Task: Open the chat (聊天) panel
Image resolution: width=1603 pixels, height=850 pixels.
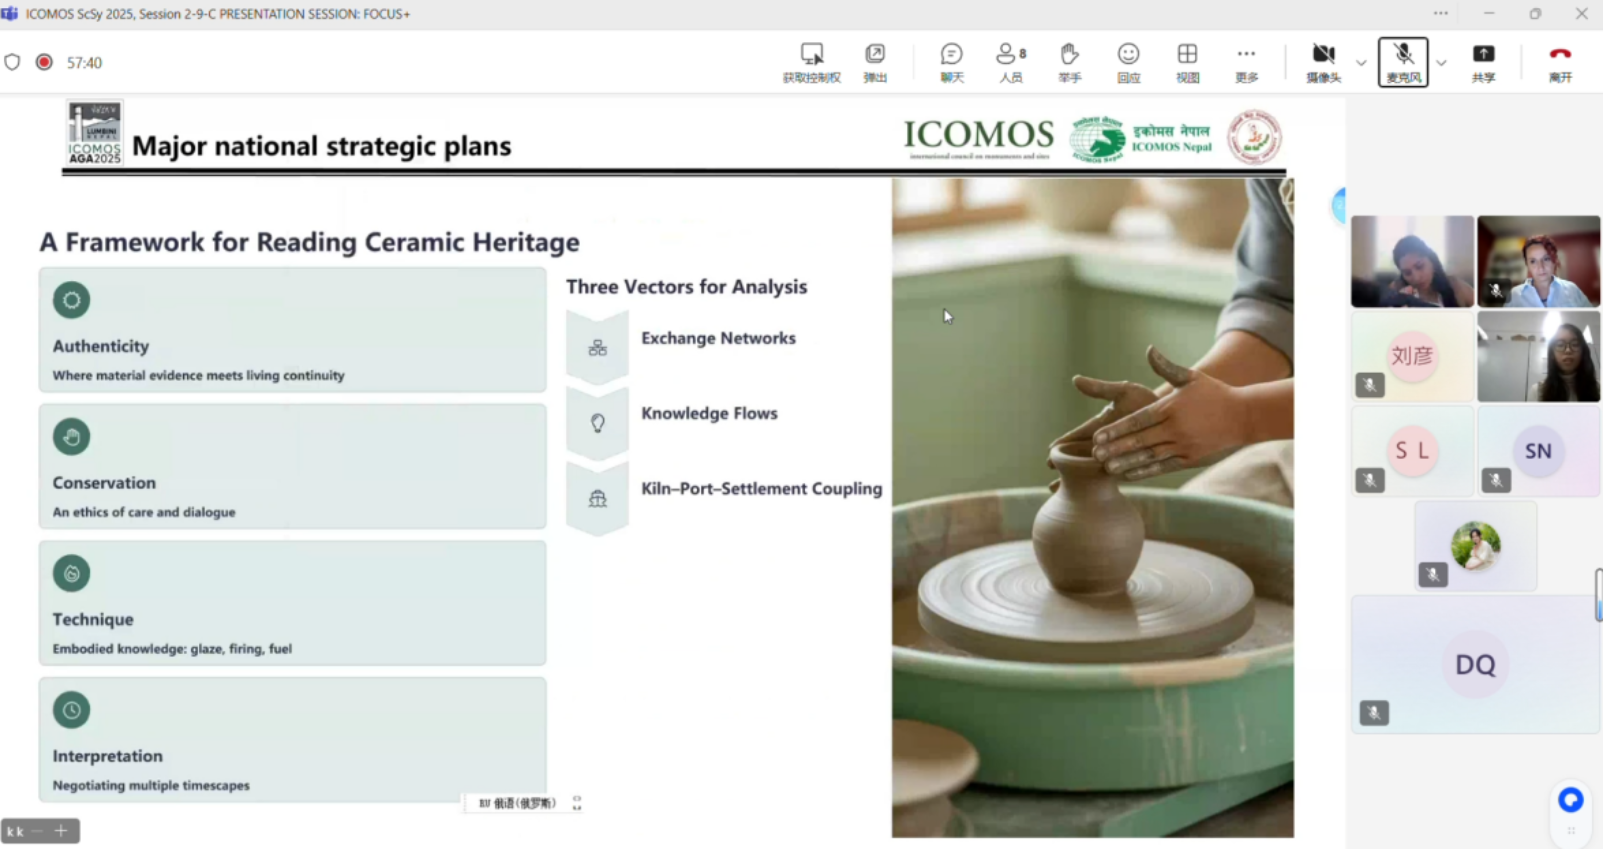Action: pyautogui.click(x=951, y=62)
